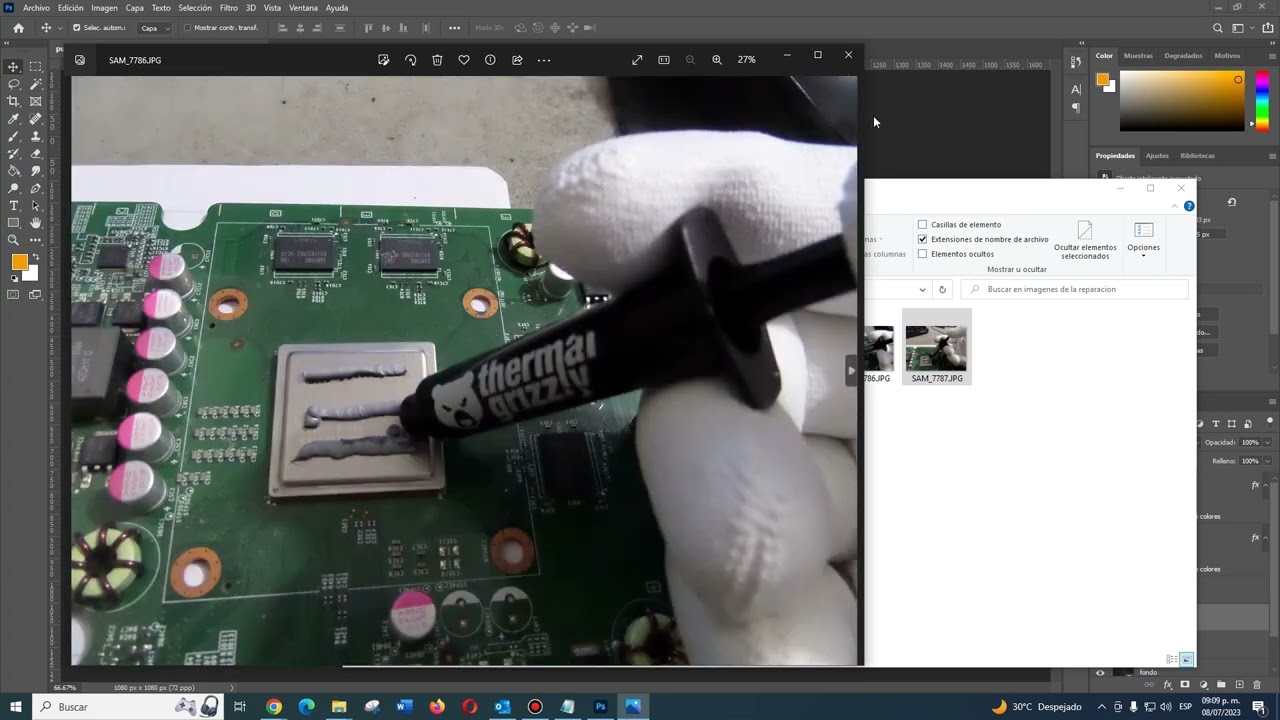This screenshot has width=1280, height=720.
Task: Choose the Horizontal Type tool
Action: (14, 205)
